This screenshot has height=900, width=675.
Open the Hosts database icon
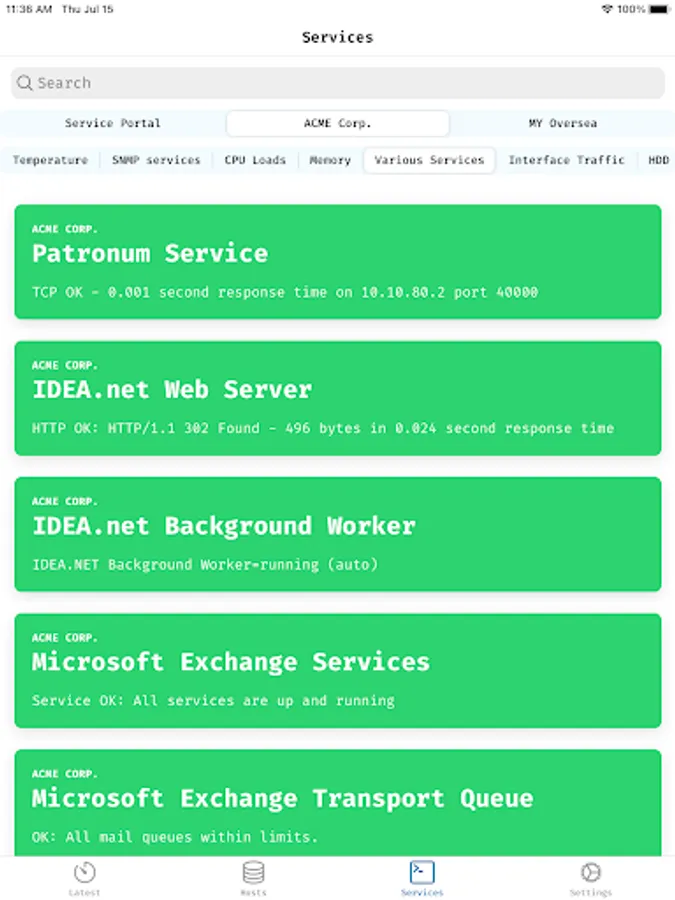coord(253,872)
